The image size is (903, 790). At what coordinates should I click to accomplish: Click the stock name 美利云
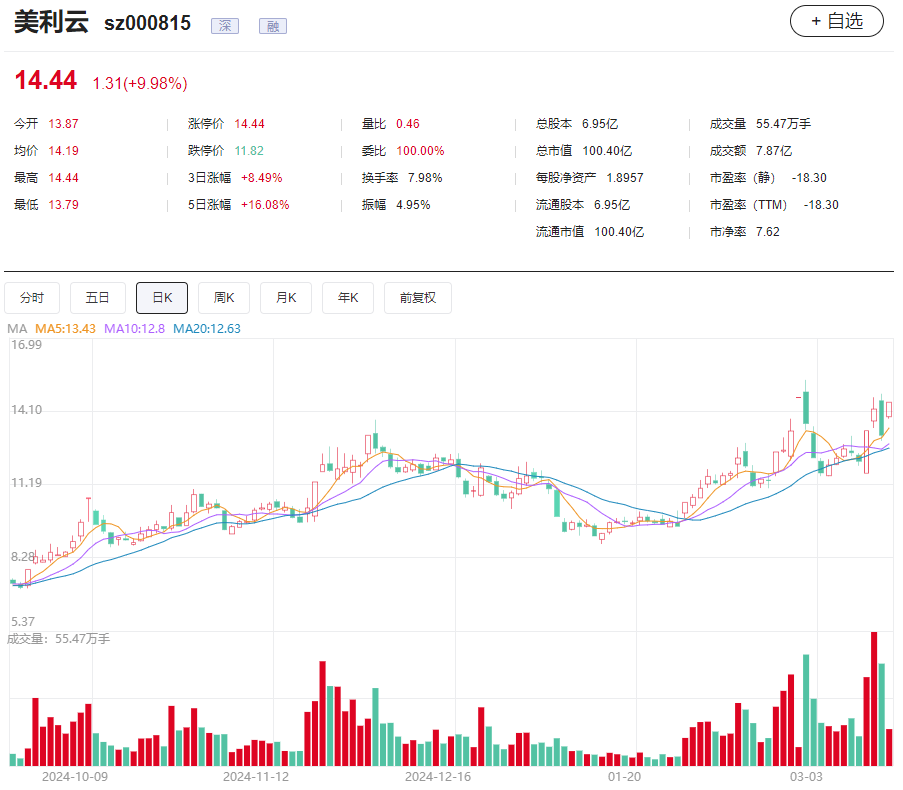pos(51,22)
